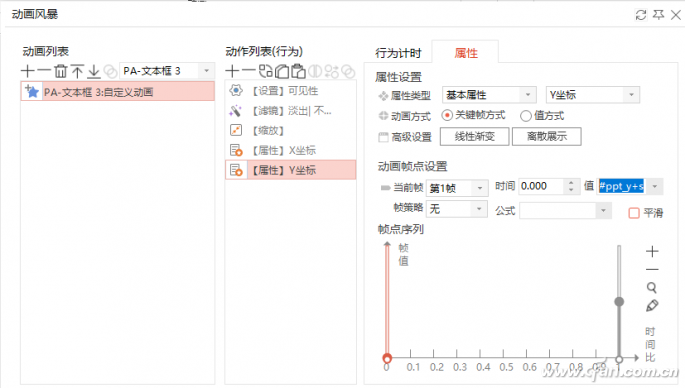Screen dimensions: 685x388
Task: Select the 关键帧方式 radio button
Action: (x=447, y=115)
